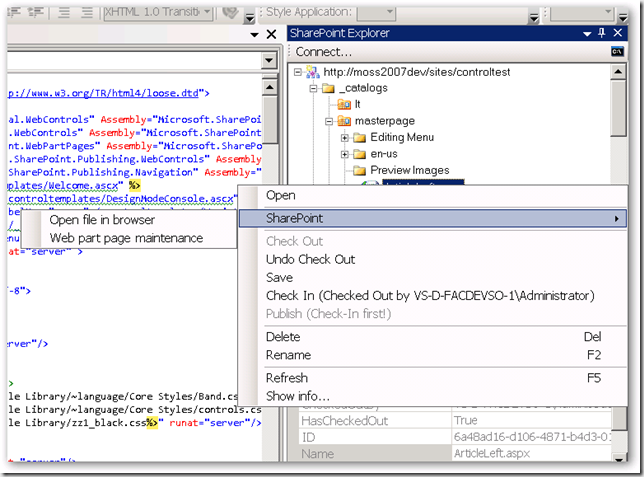Open the editor's active files dropdown arrow
The image size is (644, 477).
pyautogui.click(x=255, y=35)
